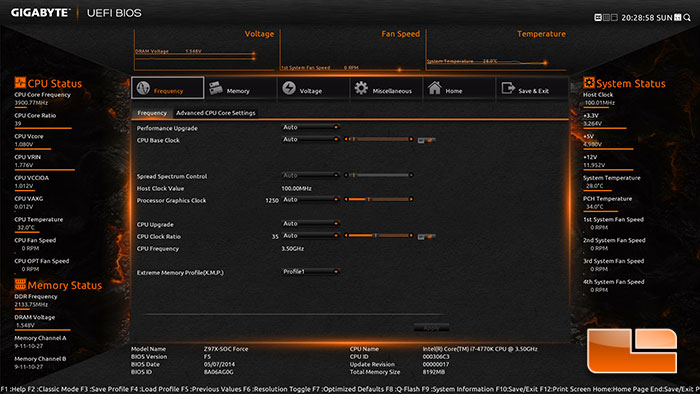Select the first layout view icon left of clock
This screenshot has height=394, width=700.
(598, 17)
